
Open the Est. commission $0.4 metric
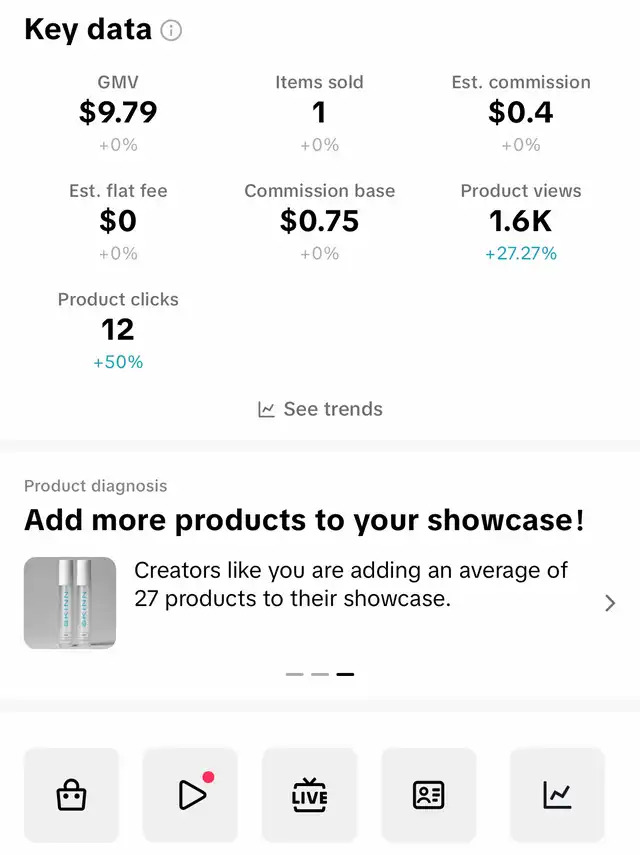[x=521, y=113]
